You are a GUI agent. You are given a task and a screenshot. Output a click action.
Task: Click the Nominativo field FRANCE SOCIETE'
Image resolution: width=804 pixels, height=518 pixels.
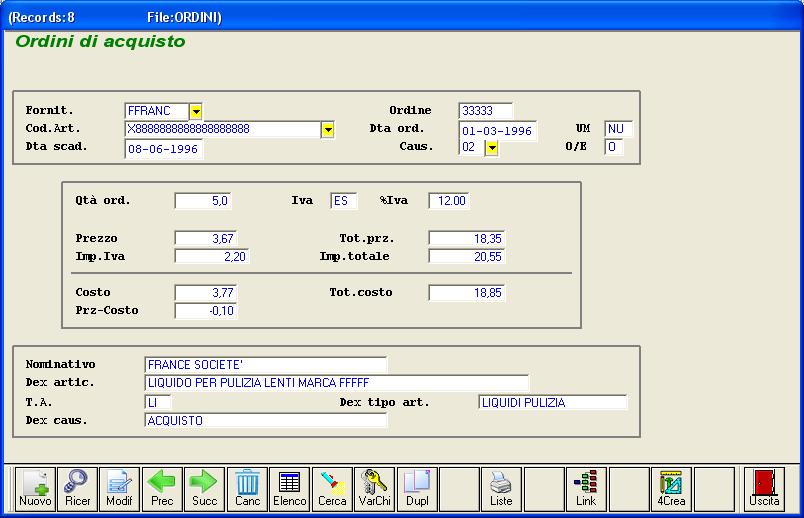[x=266, y=365]
